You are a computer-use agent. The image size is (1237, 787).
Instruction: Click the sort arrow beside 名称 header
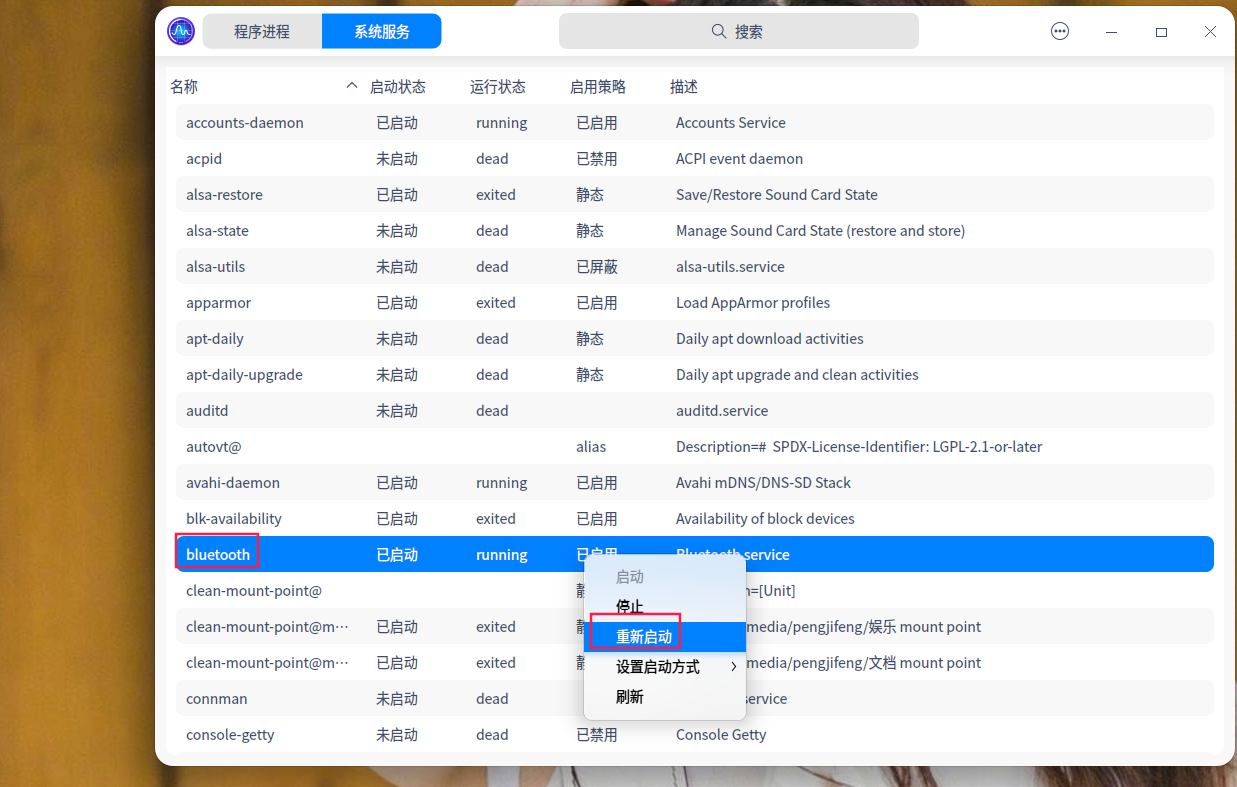click(351, 86)
